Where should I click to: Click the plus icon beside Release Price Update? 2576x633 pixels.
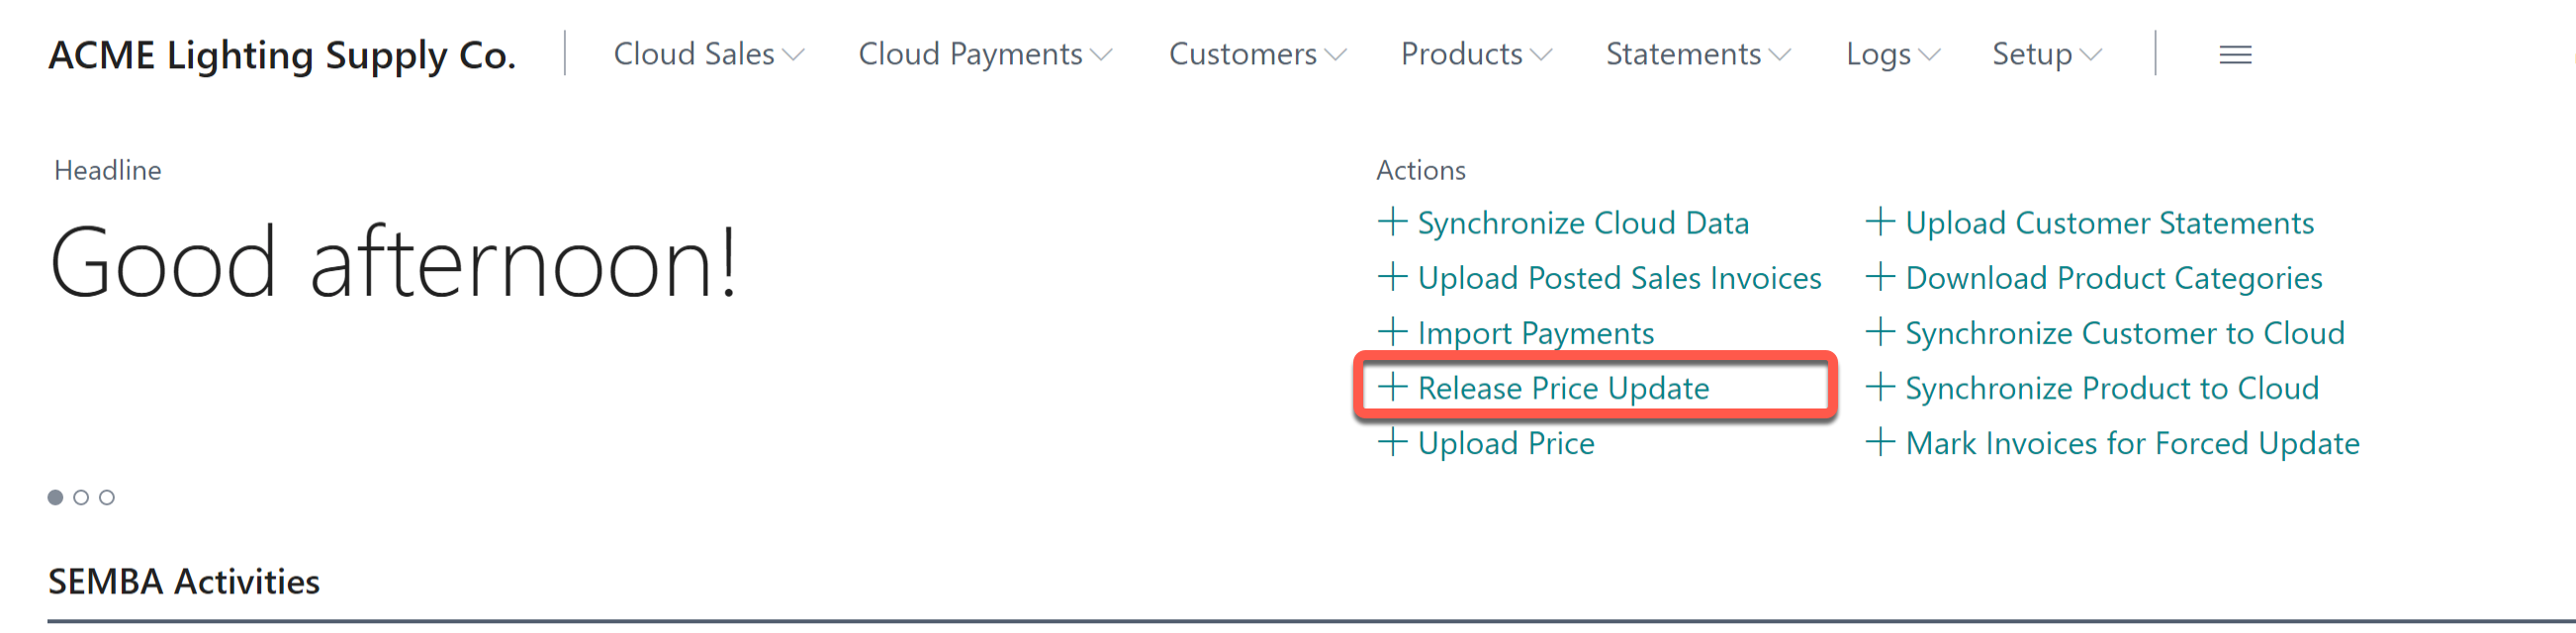pyautogui.click(x=1392, y=388)
